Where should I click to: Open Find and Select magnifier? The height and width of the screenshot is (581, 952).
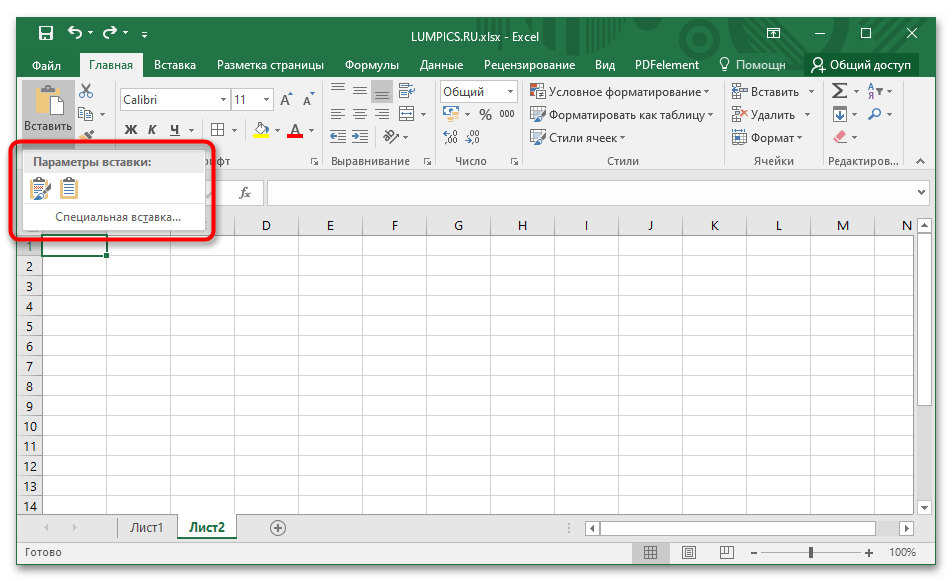pos(875,114)
